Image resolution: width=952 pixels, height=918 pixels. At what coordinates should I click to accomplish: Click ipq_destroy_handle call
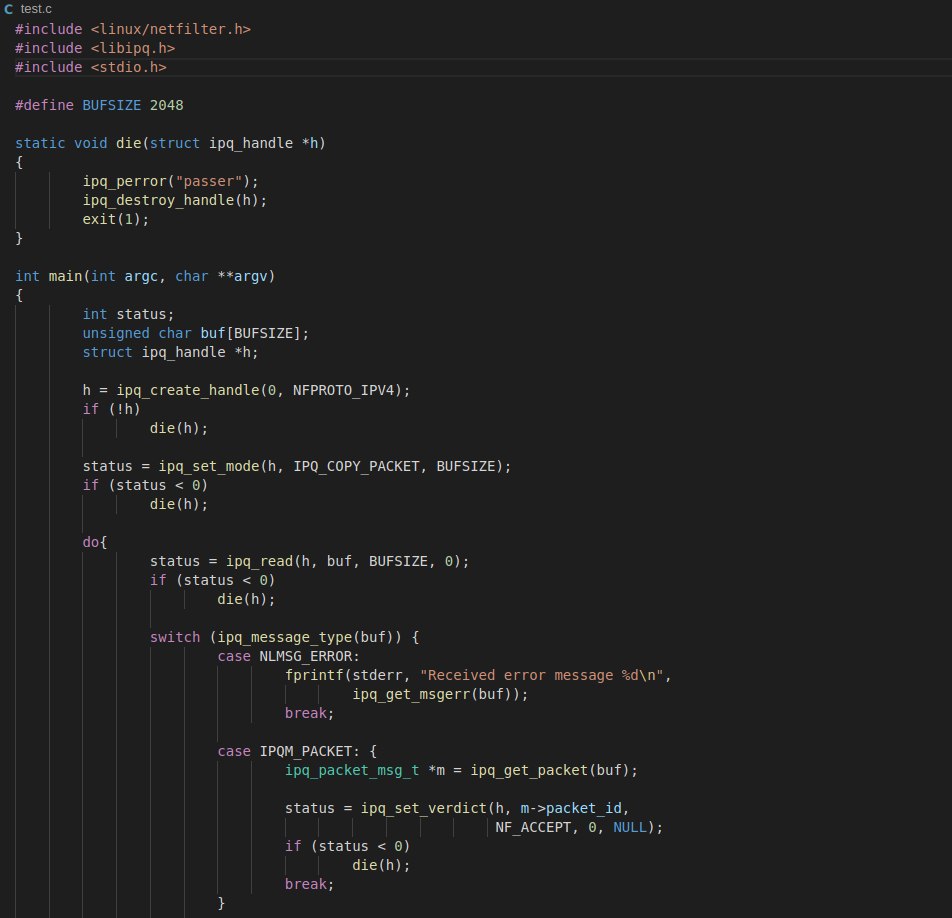pos(158,200)
